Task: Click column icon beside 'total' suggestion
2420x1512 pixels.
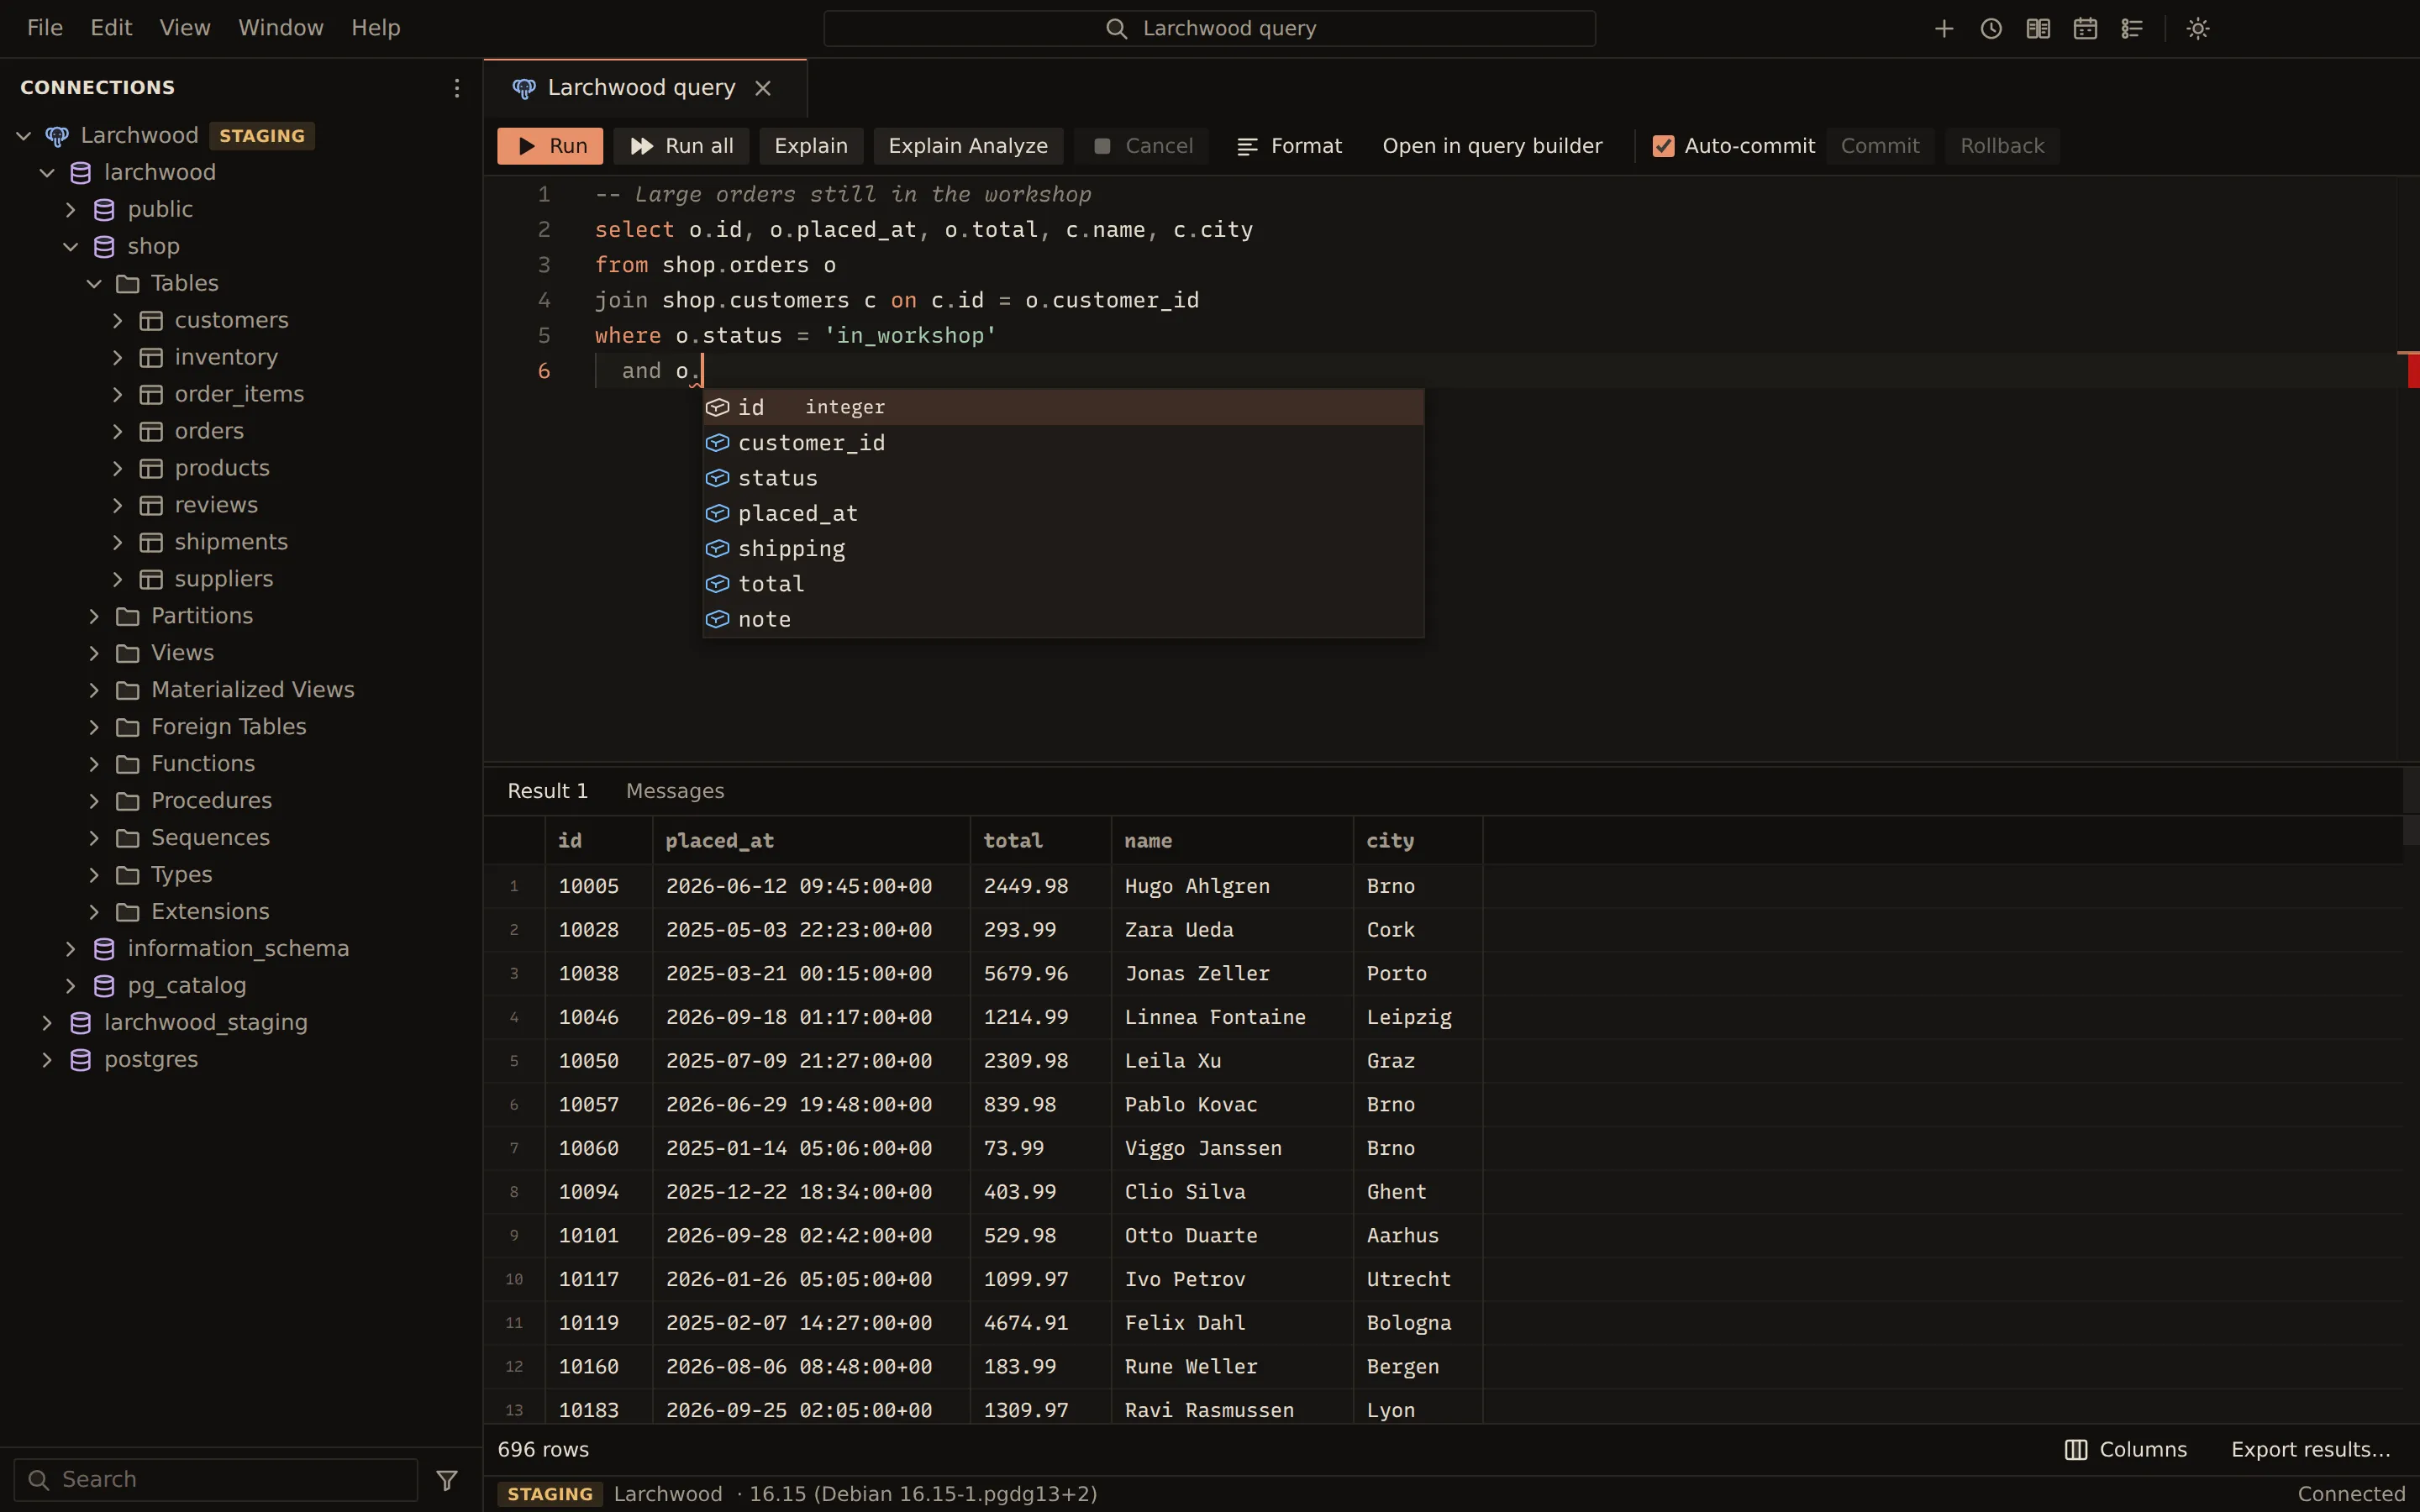Action: (x=717, y=583)
